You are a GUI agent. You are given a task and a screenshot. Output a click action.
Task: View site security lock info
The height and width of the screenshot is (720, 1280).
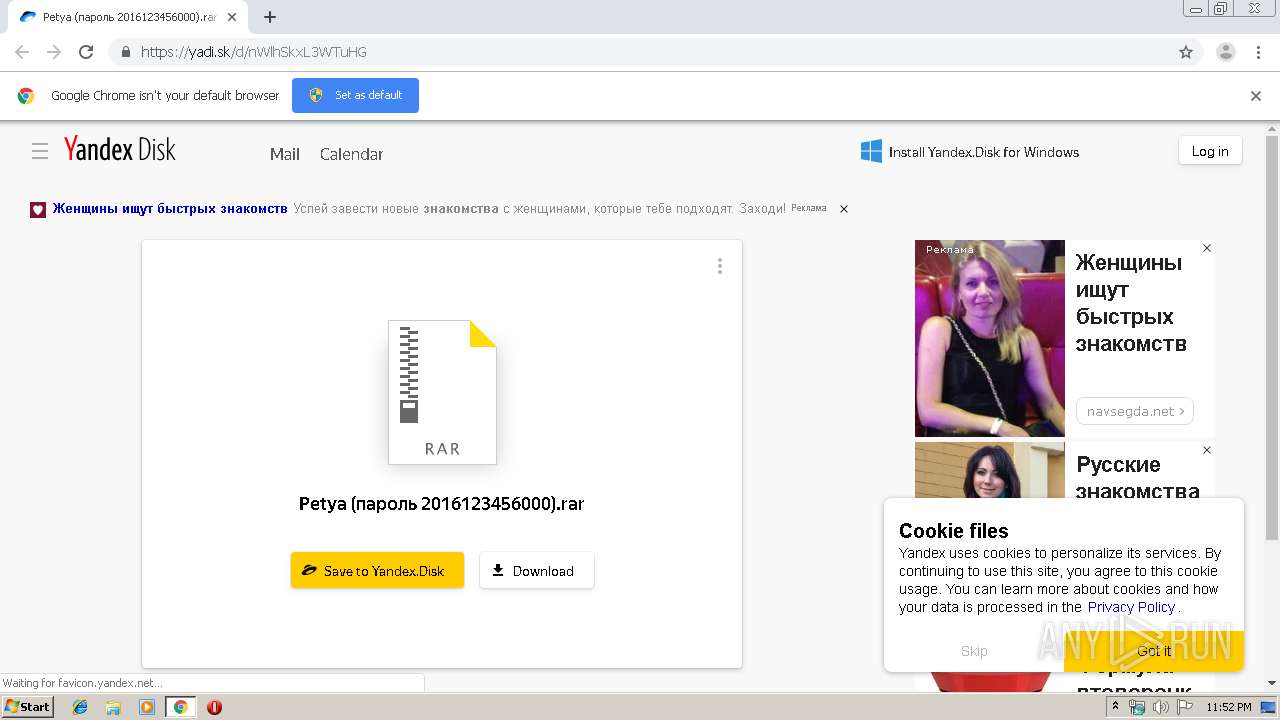pyautogui.click(x=125, y=52)
